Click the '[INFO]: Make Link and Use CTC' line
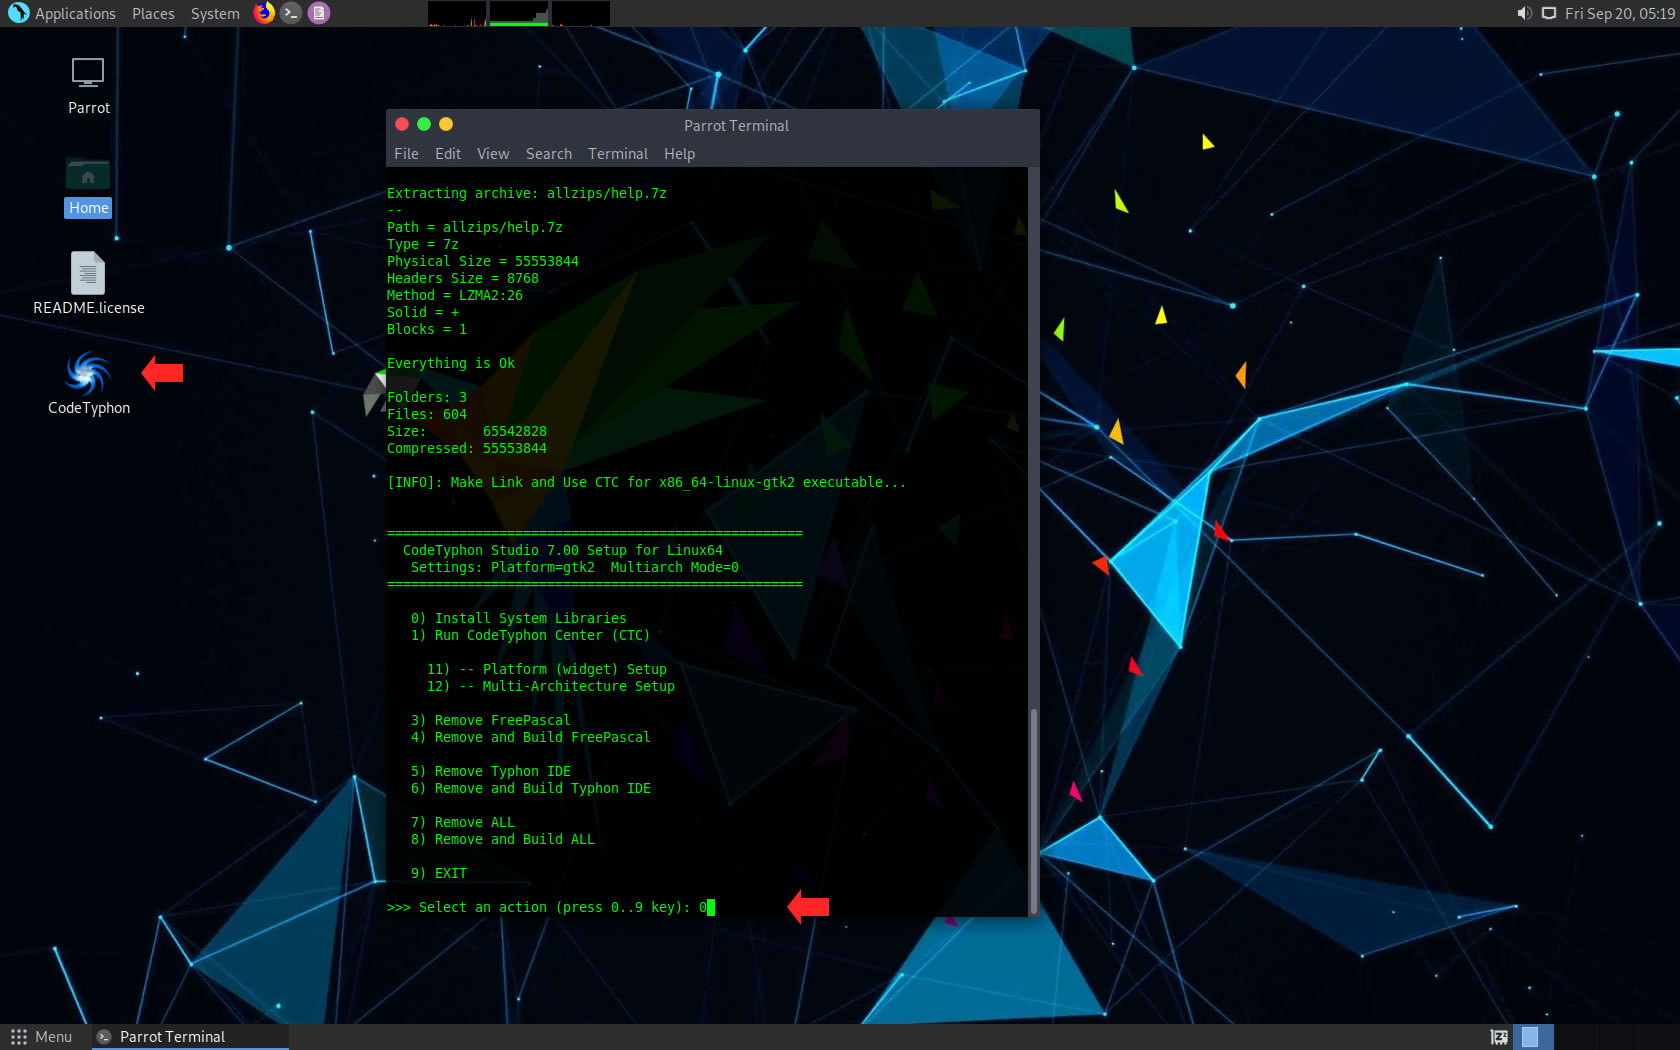The width and height of the screenshot is (1680, 1050). pos(647,482)
